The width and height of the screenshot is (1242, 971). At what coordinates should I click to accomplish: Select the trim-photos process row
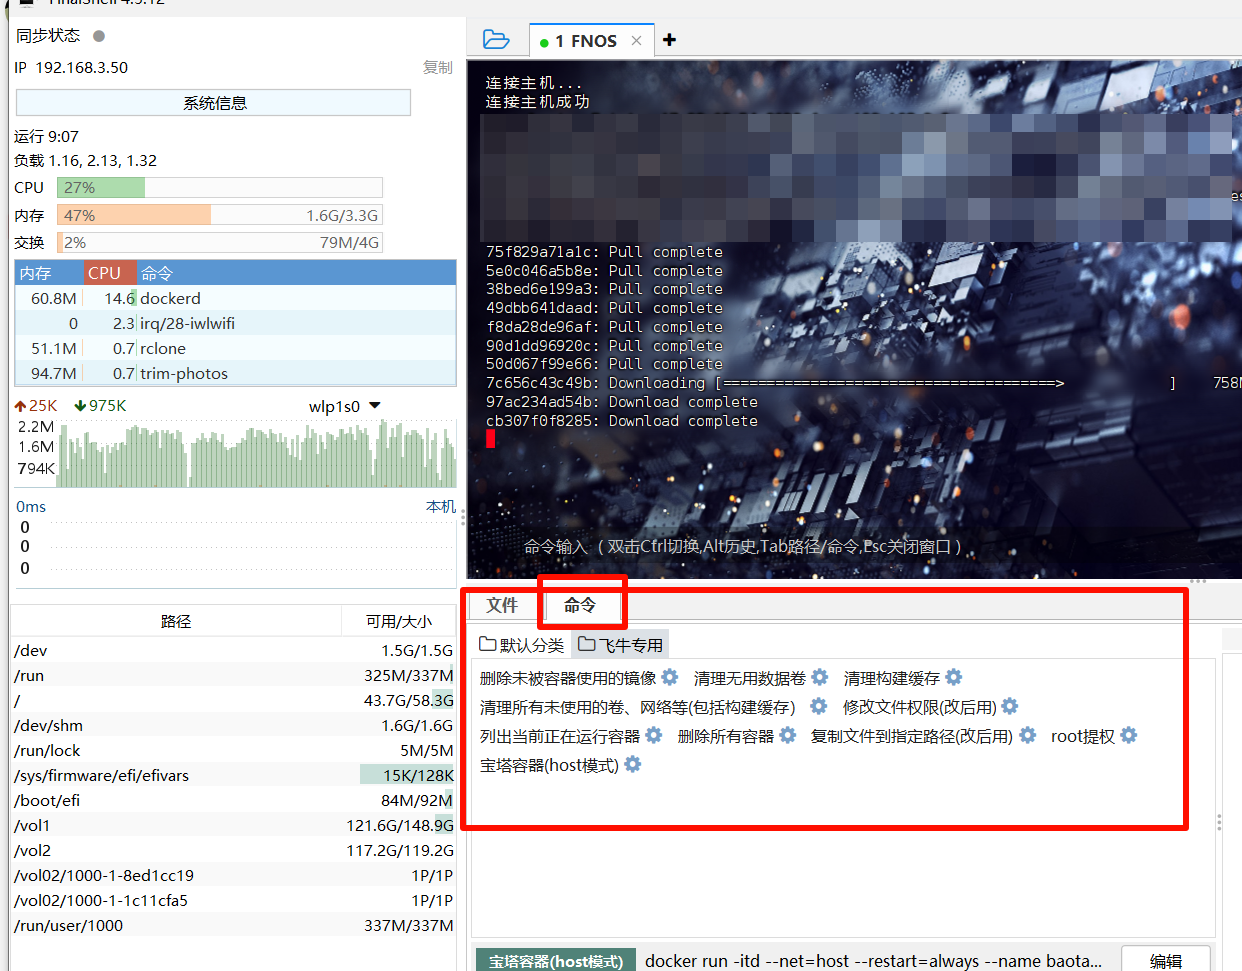[x=235, y=373]
